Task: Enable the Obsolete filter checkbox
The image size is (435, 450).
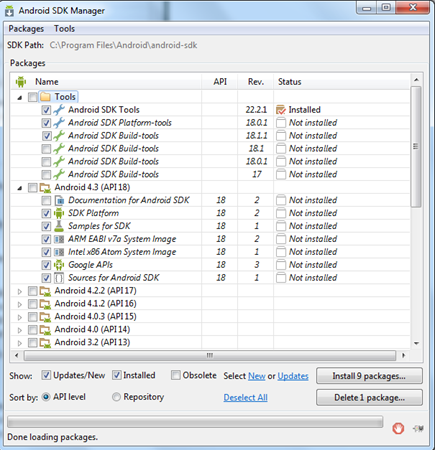Action: [x=175, y=375]
